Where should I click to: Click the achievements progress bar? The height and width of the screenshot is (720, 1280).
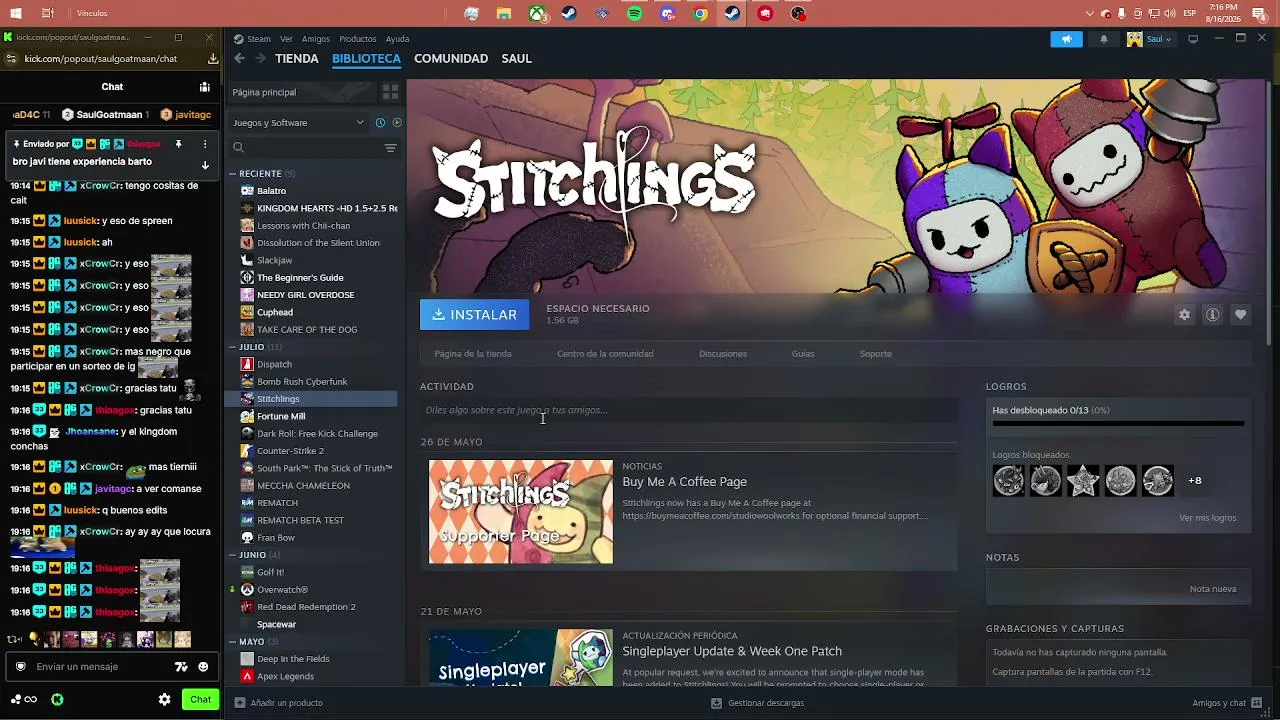point(1118,423)
